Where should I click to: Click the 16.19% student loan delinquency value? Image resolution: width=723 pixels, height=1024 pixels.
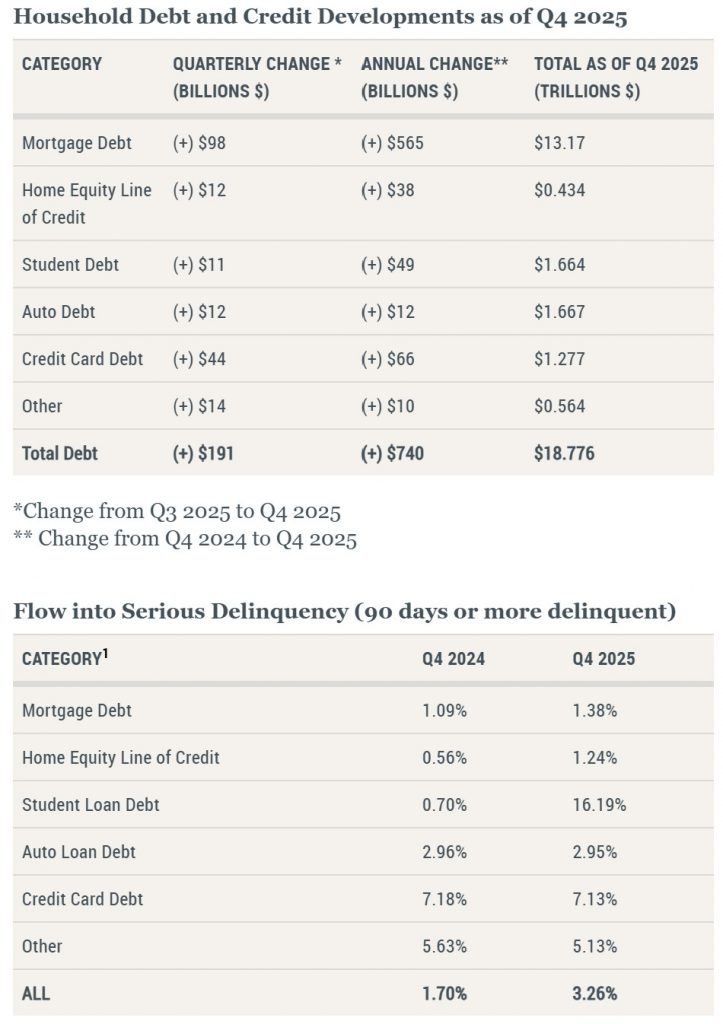tap(599, 805)
